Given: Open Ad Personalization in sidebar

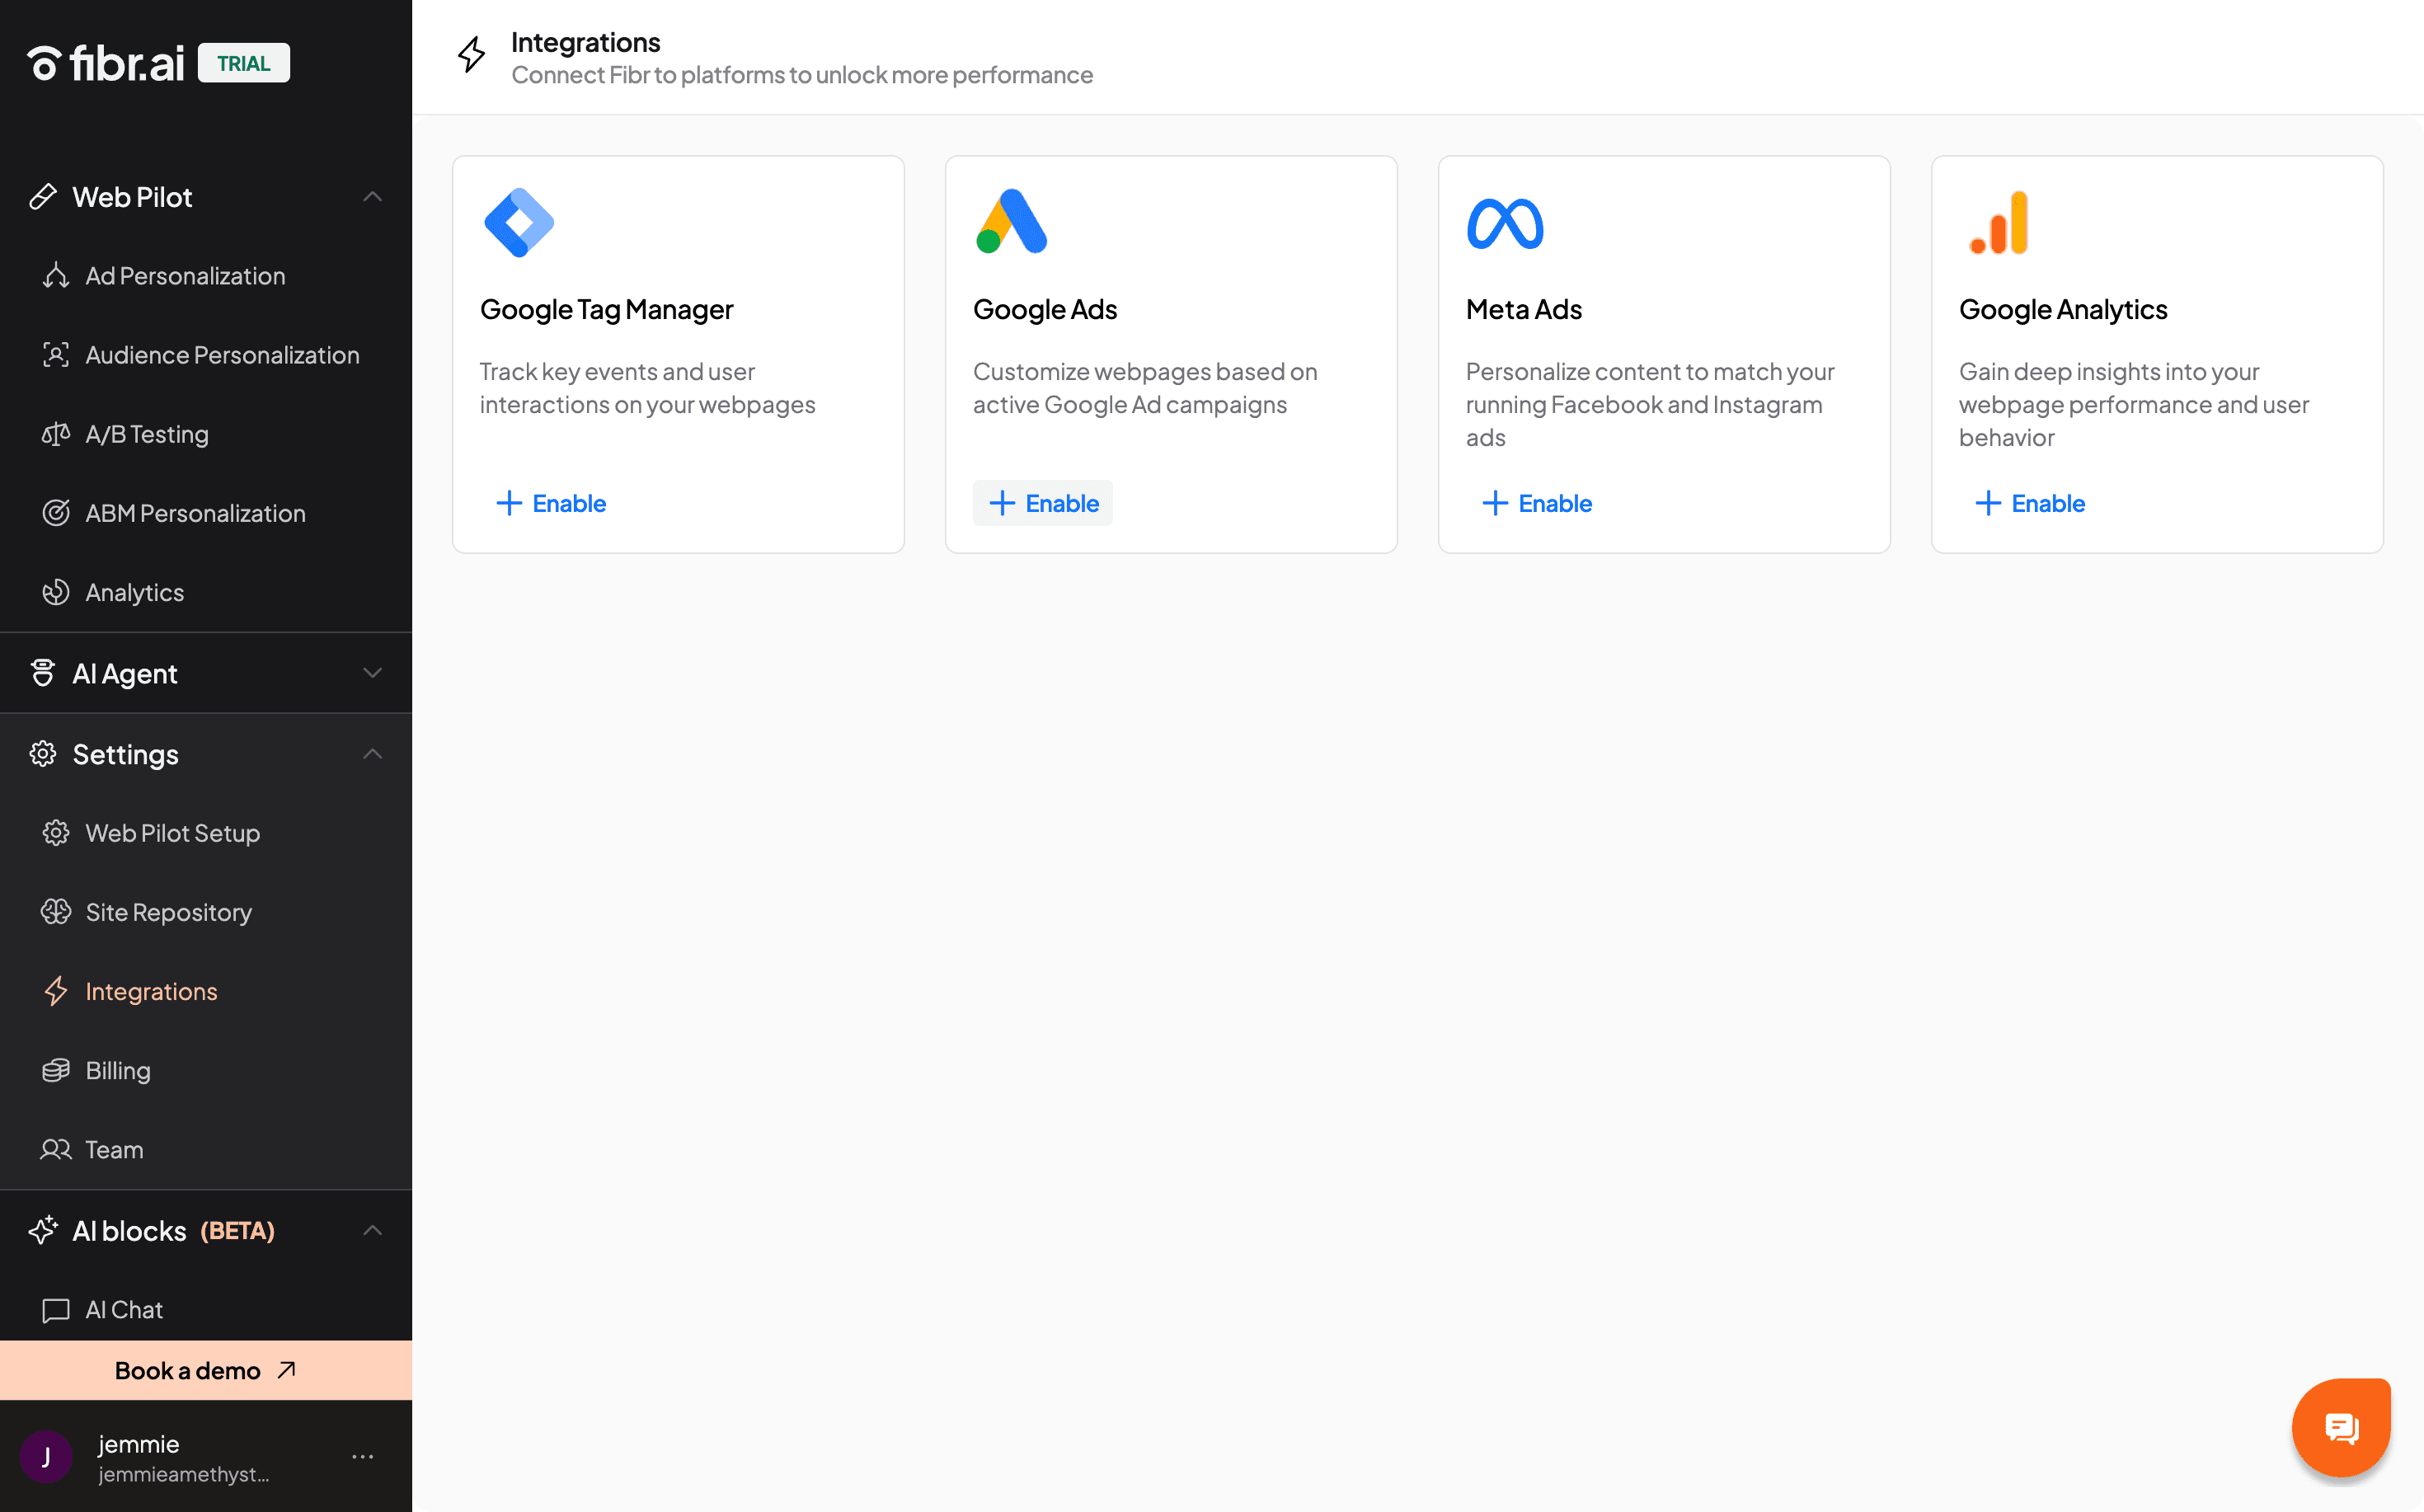Looking at the screenshot, I should coord(185,276).
